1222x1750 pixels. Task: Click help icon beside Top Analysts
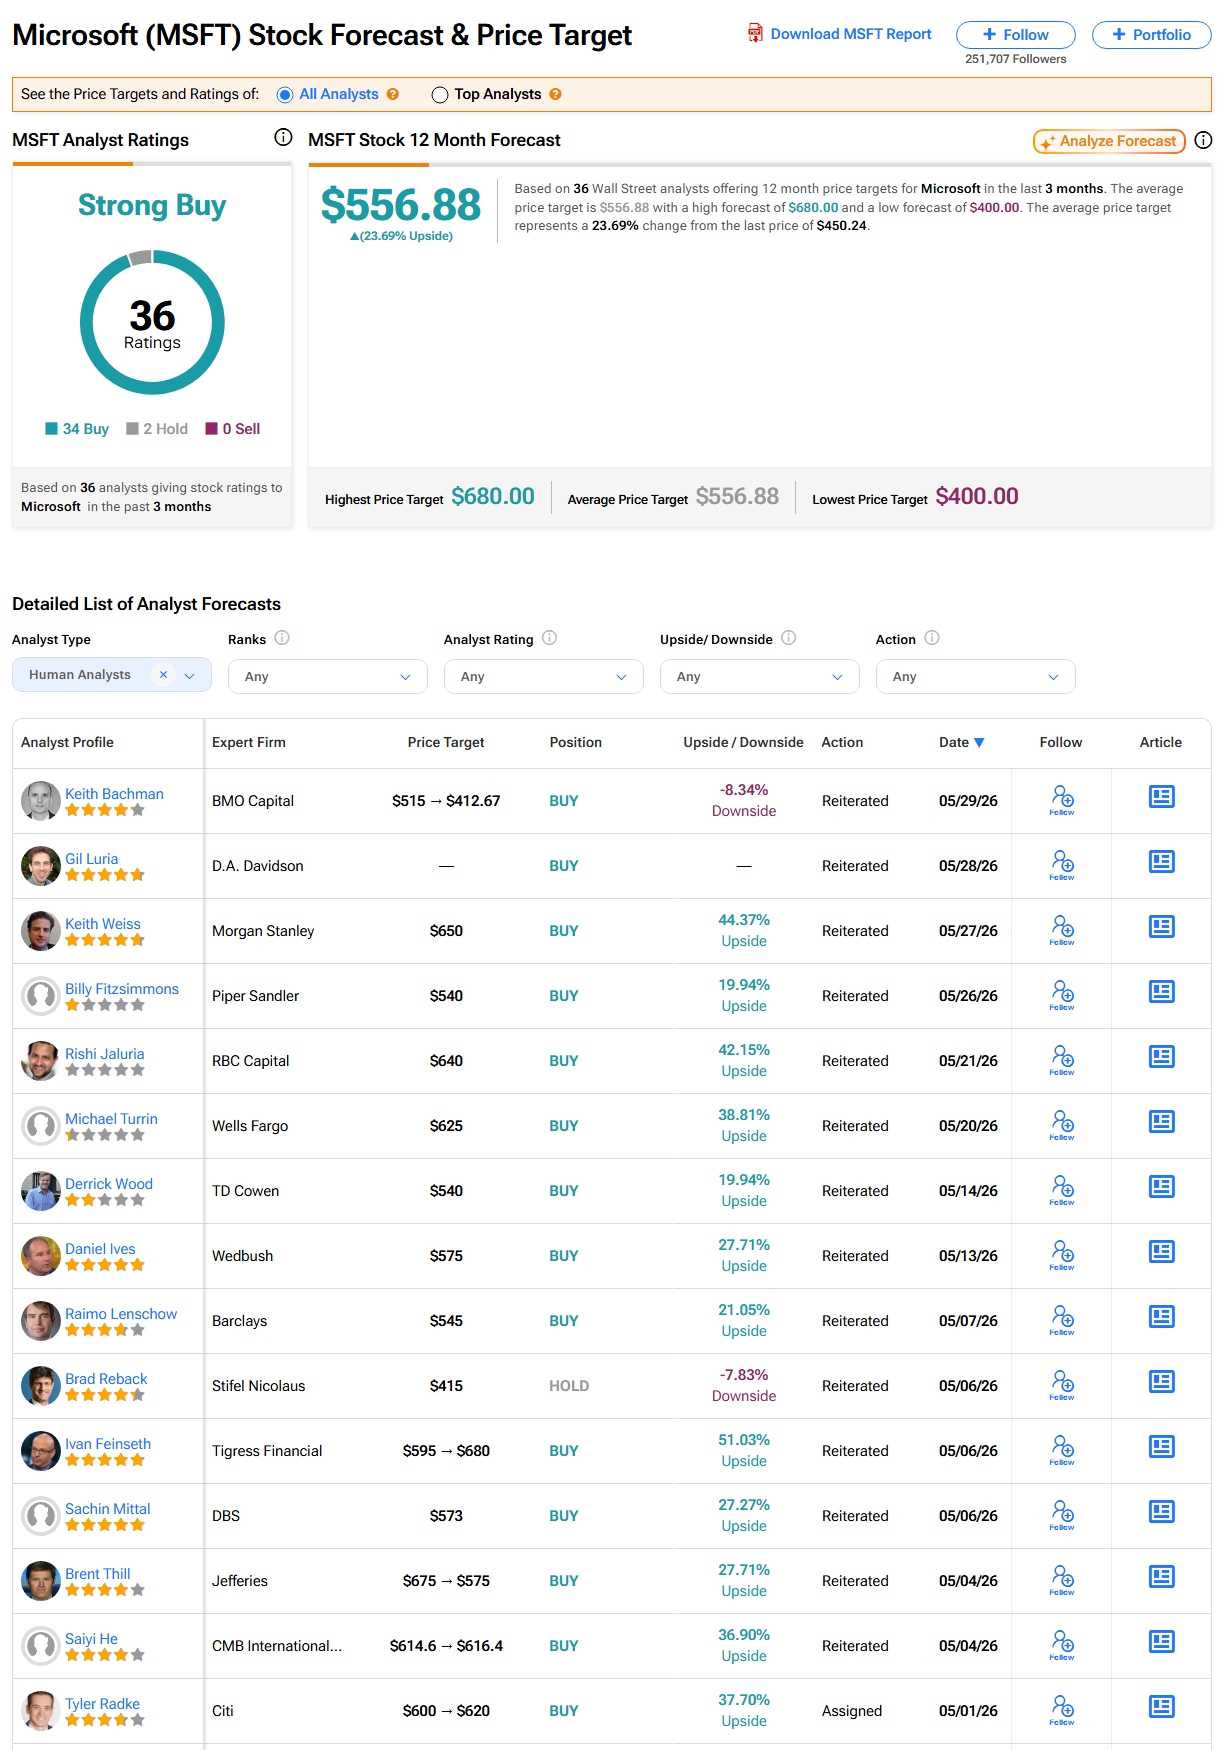[556, 94]
